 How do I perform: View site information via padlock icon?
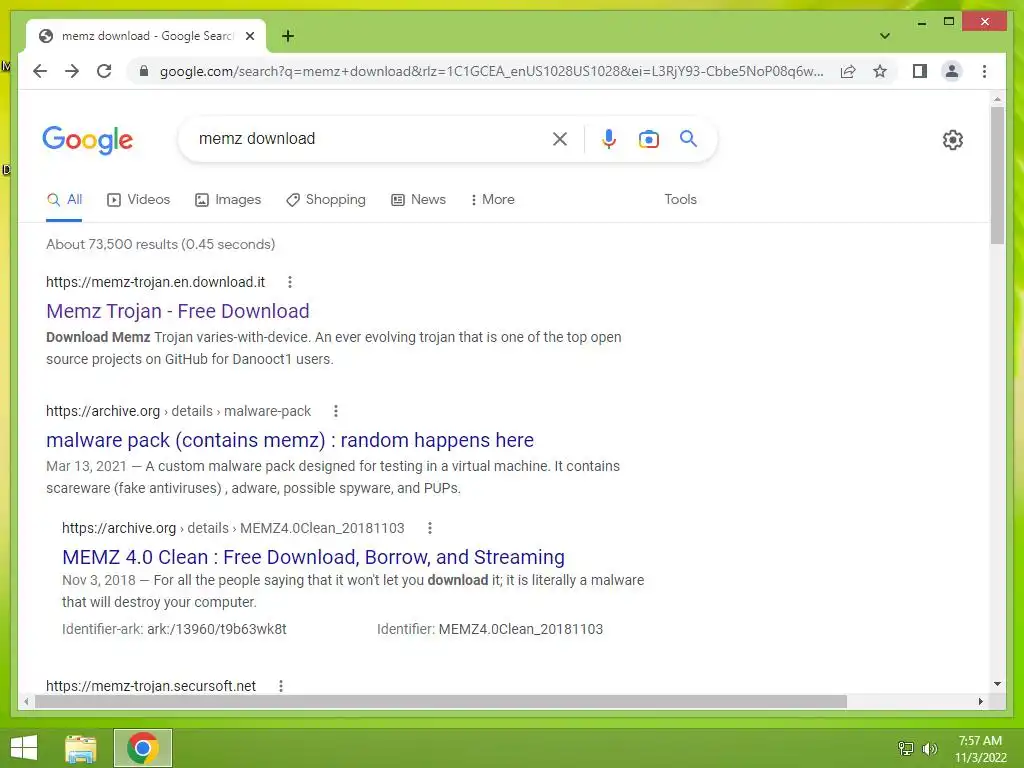144,71
